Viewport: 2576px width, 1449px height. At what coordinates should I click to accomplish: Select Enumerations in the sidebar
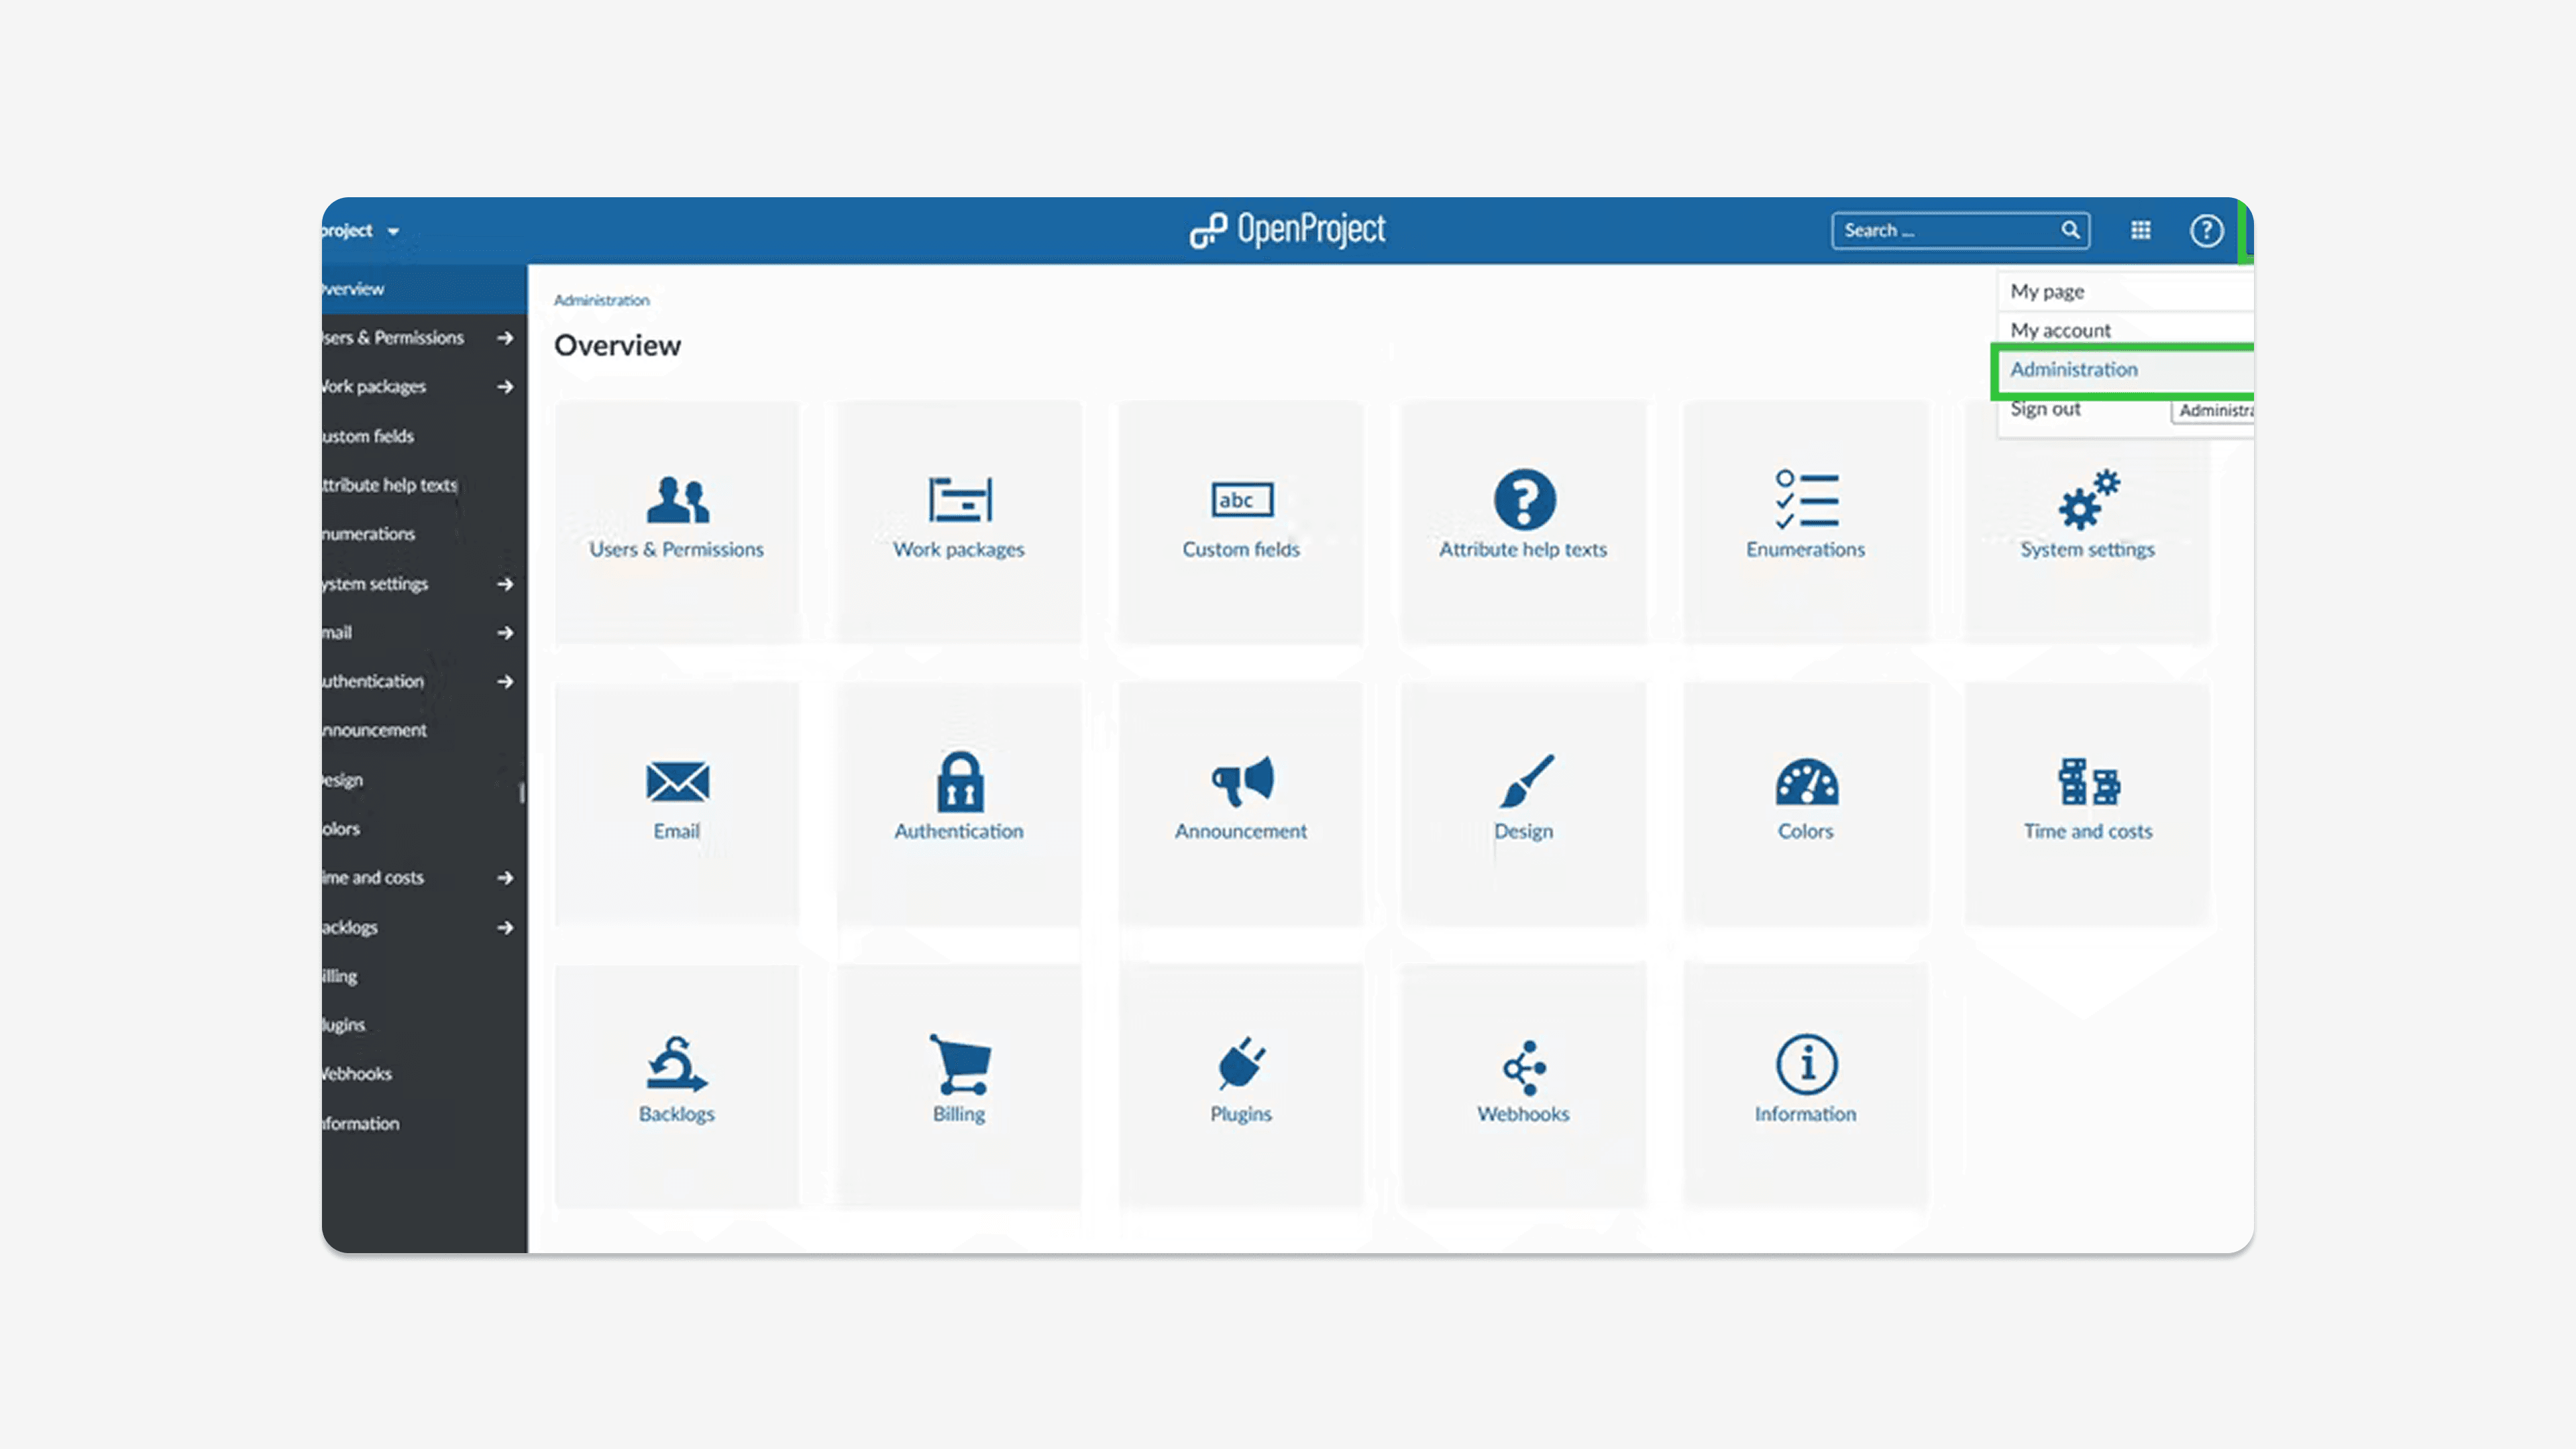click(x=424, y=534)
